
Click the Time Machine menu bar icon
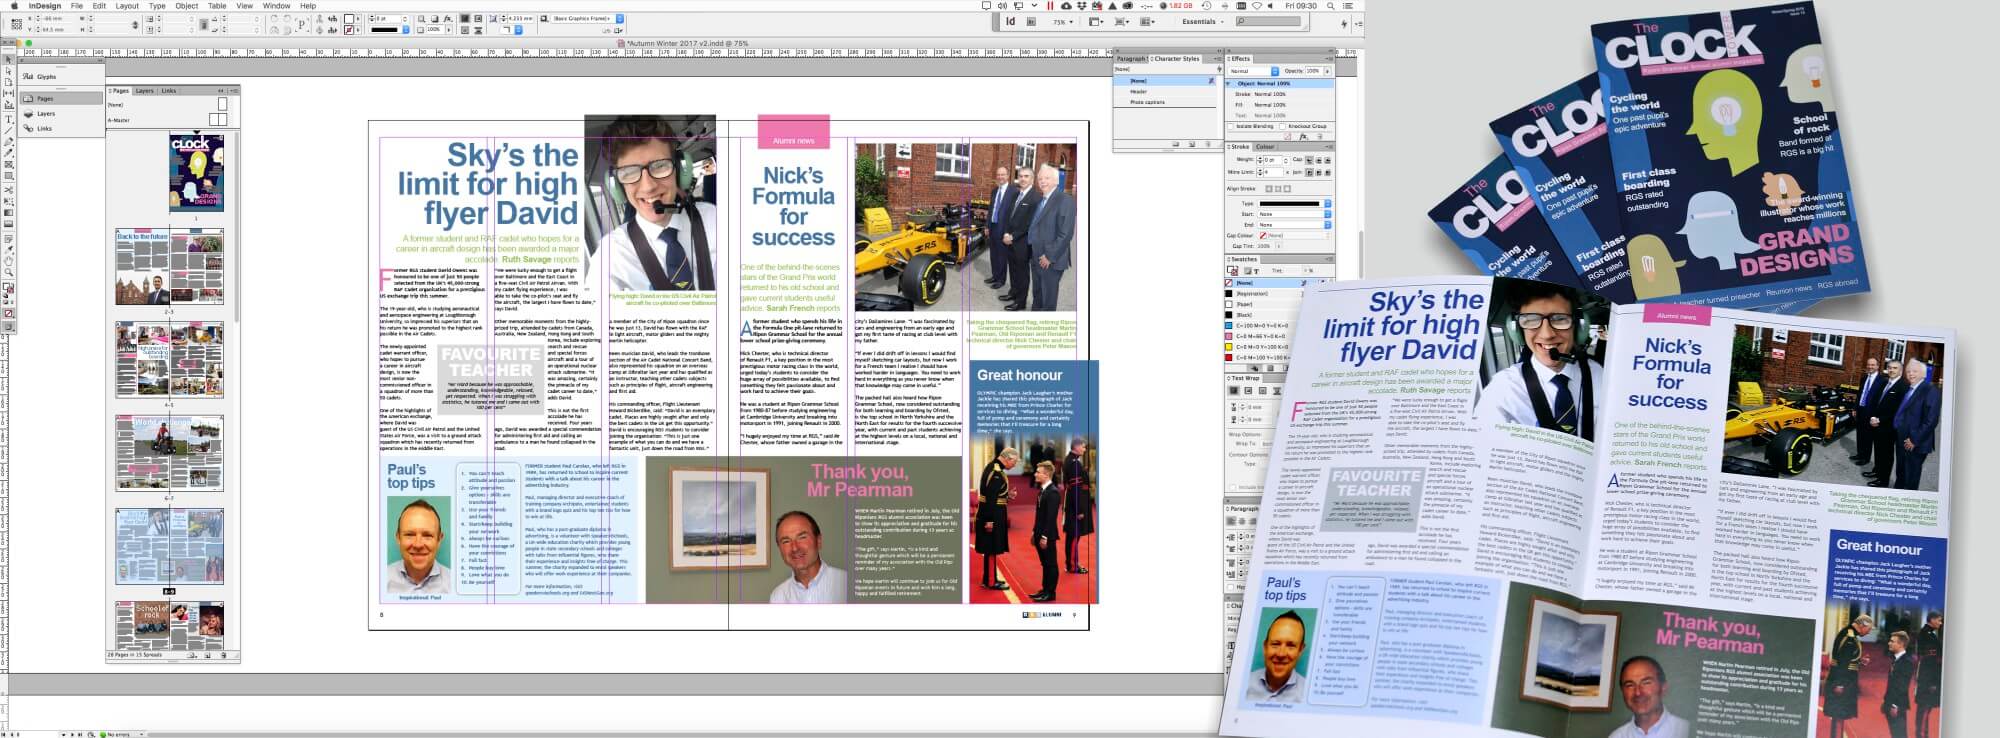coord(1206,6)
